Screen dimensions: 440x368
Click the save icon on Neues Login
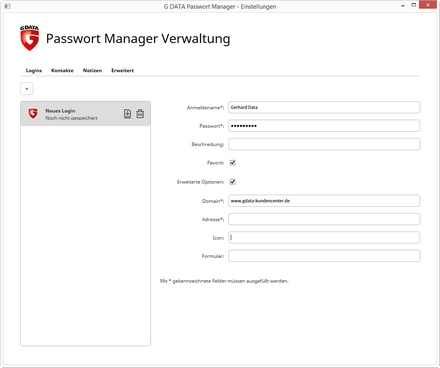(x=127, y=114)
